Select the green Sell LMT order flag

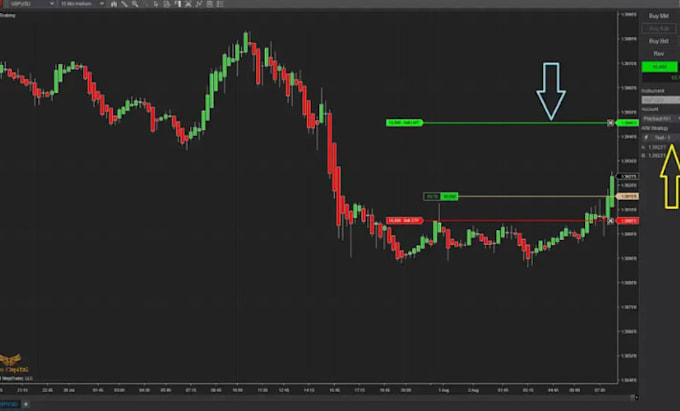click(x=404, y=123)
